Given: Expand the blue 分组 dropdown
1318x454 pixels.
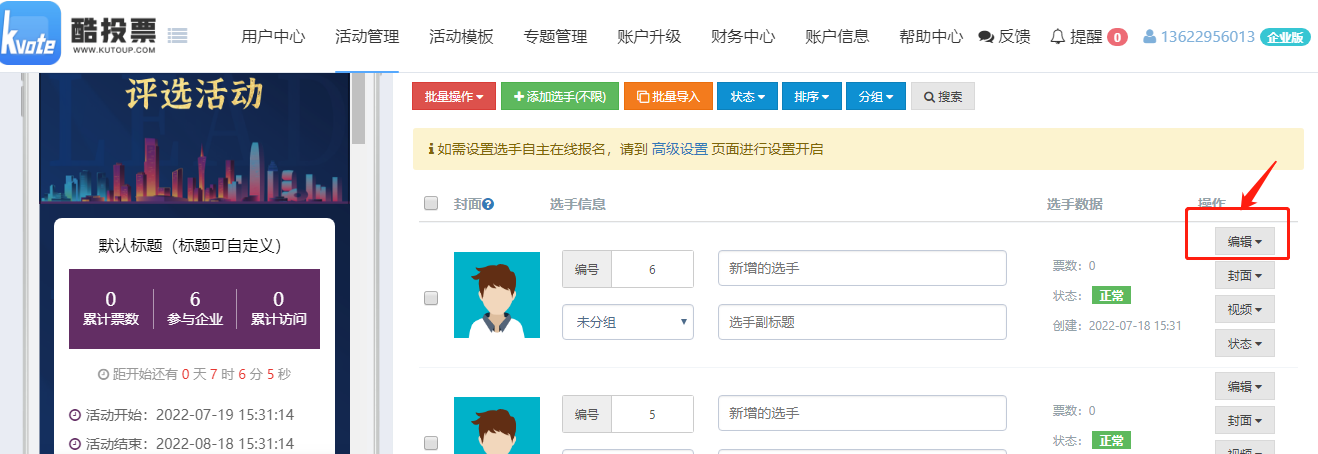Looking at the screenshot, I should point(876,96).
